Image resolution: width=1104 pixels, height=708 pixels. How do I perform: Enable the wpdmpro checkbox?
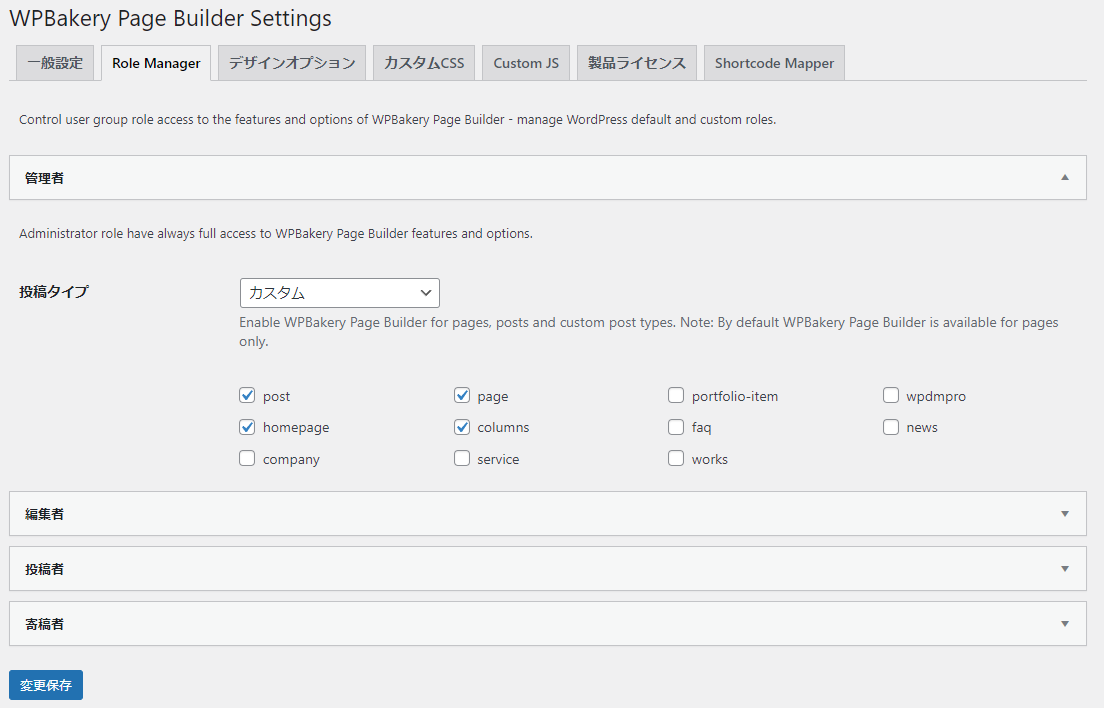[x=891, y=395]
